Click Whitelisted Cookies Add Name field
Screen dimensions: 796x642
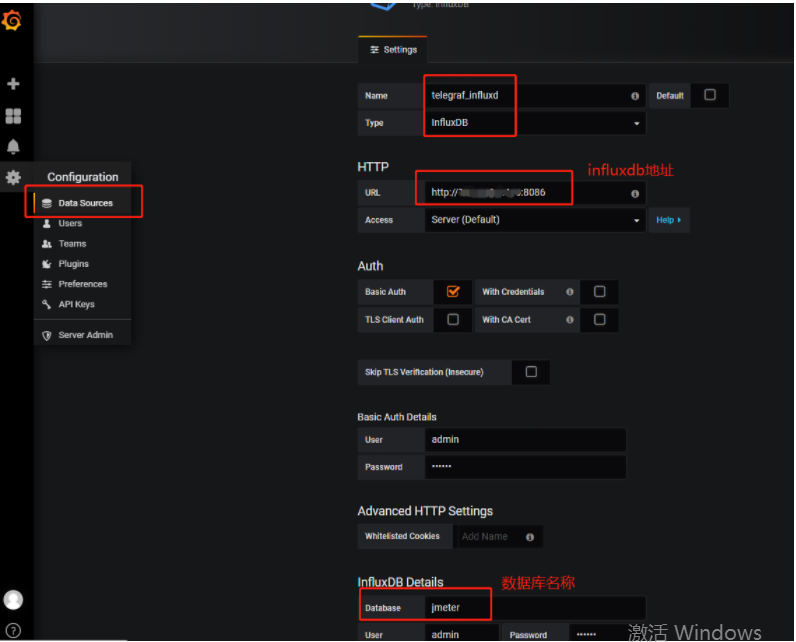pyautogui.click(x=500, y=536)
